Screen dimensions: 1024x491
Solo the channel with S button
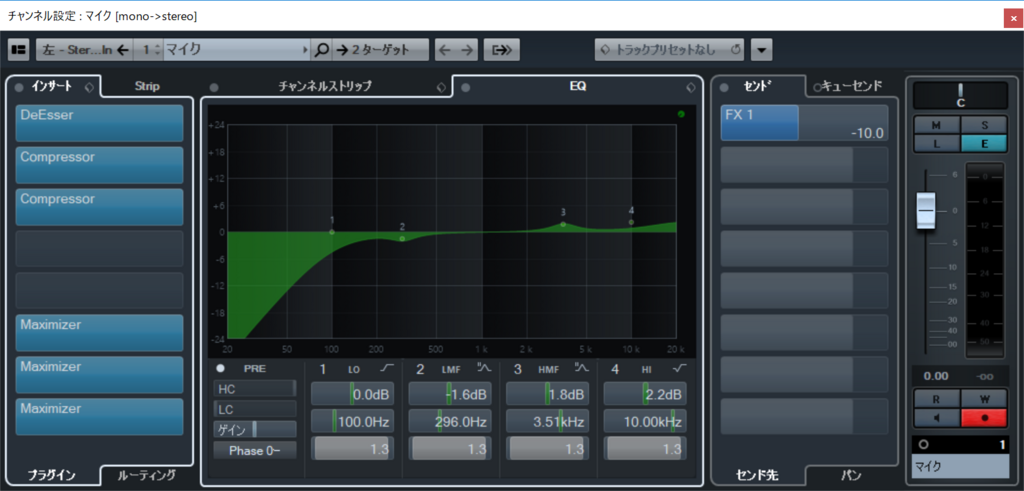coord(984,125)
